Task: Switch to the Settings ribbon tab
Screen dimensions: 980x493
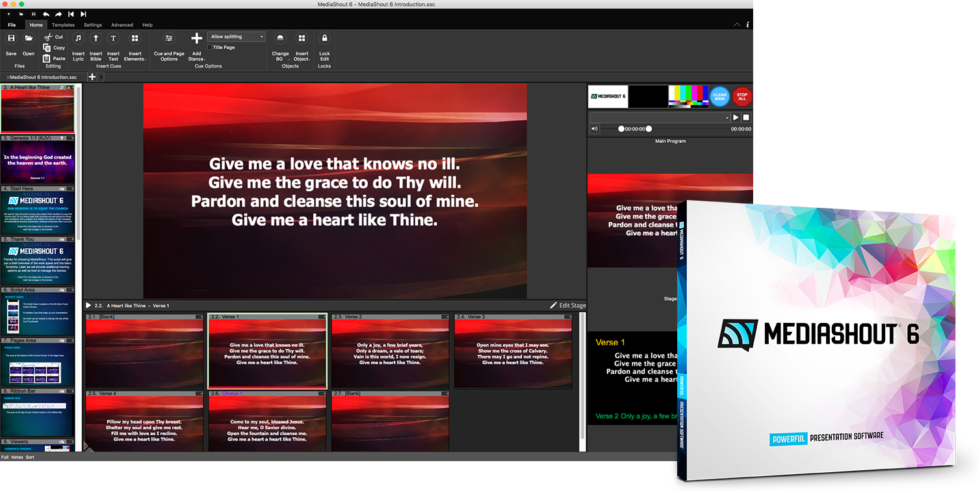Action: point(92,25)
